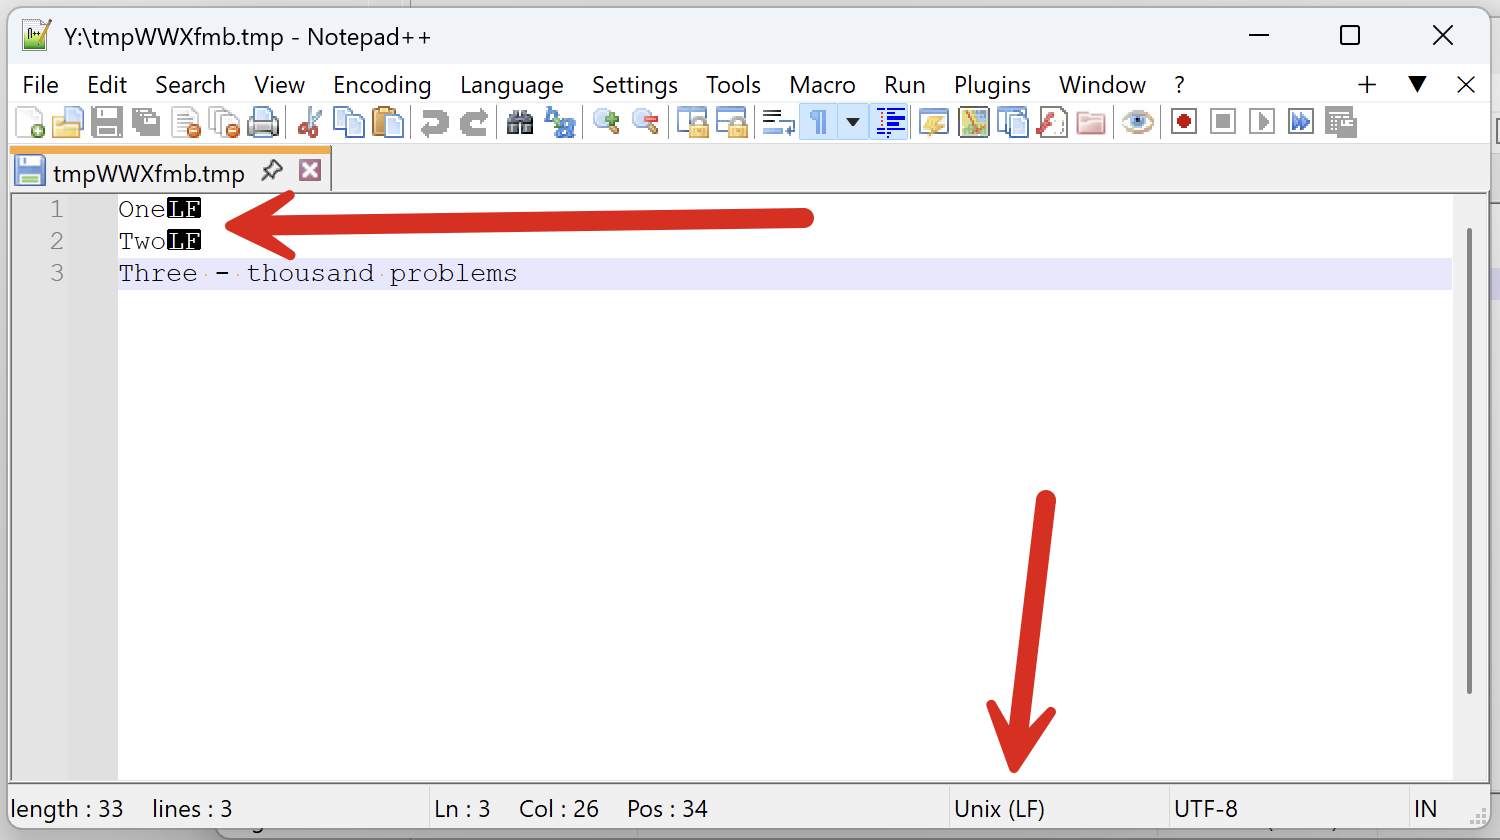Click Unix (LF) in the status bar
Screen dimensions: 1500x840
coord(998,808)
